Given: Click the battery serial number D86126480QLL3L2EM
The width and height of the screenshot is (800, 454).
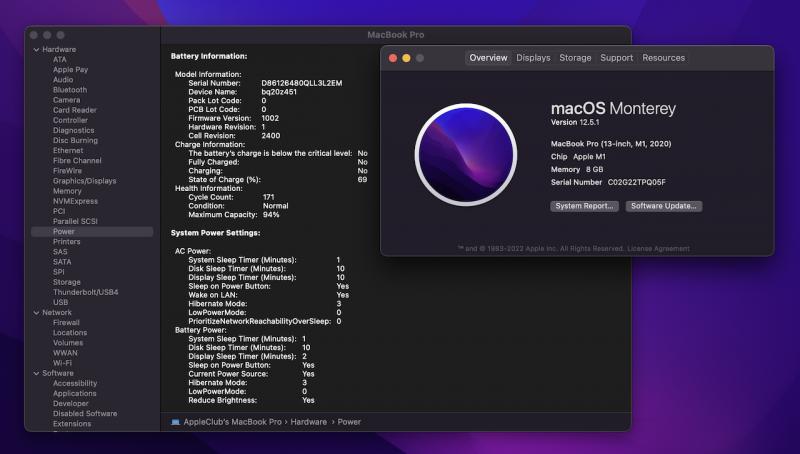Looking at the screenshot, I should pos(302,83).
